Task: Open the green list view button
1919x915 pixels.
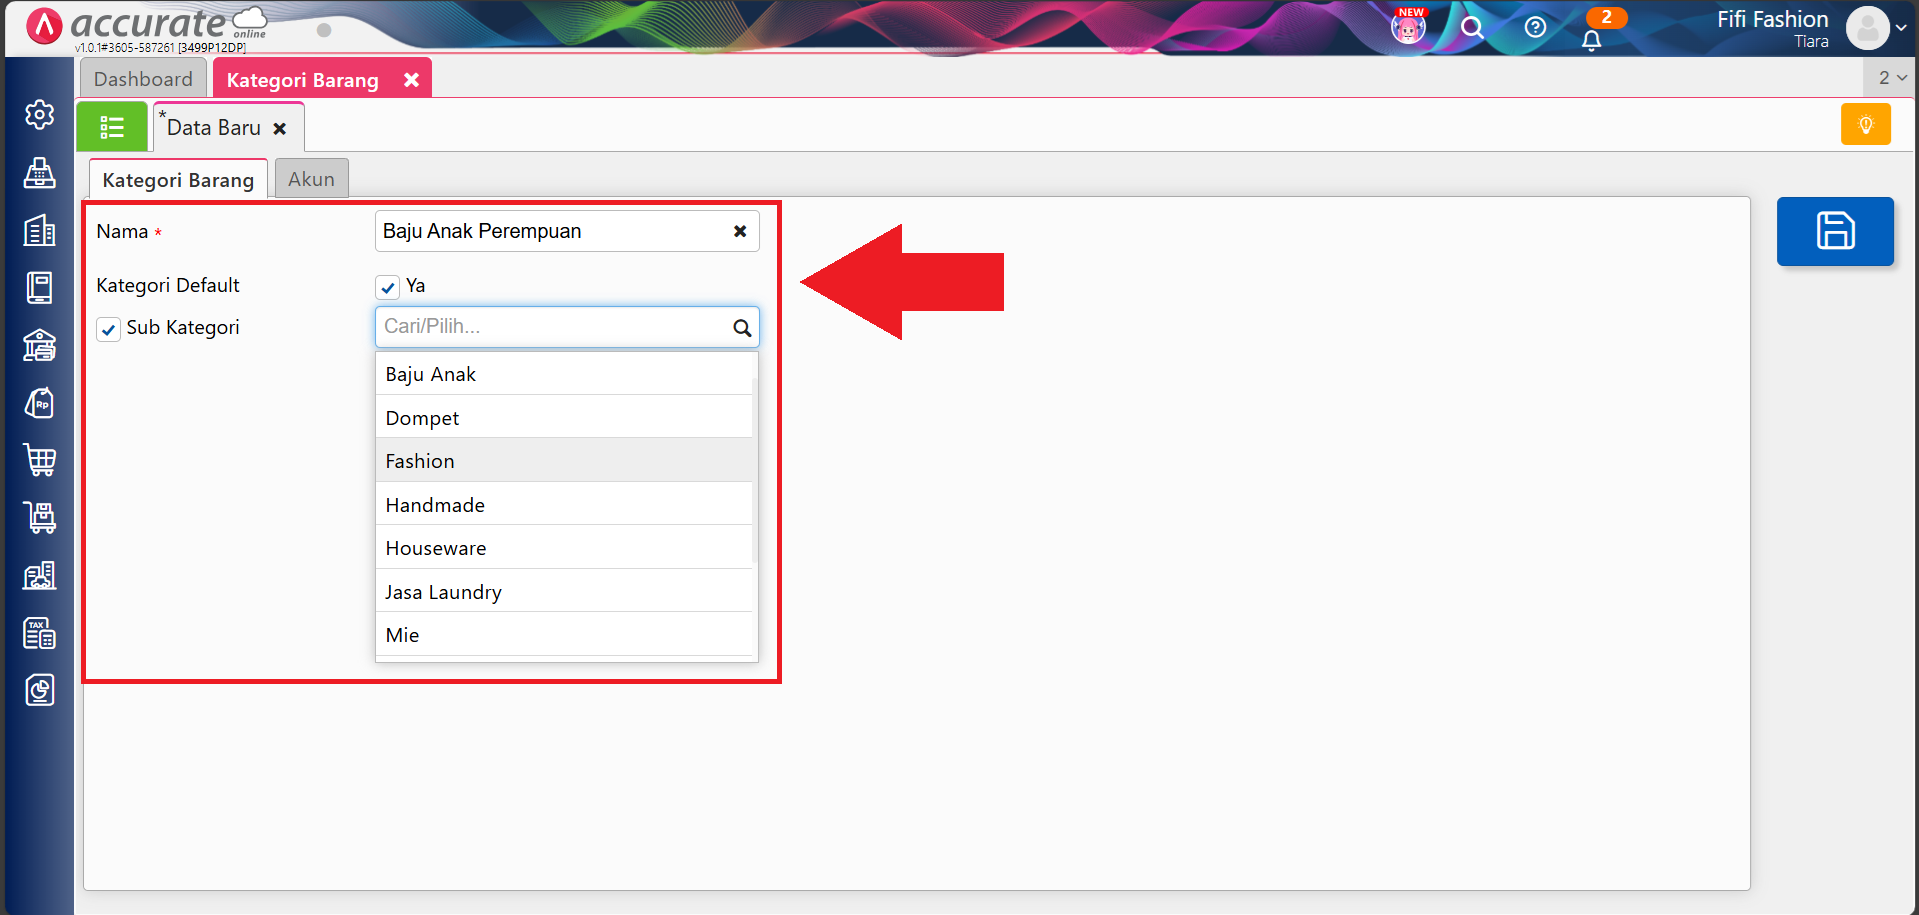Action: [112, 127]
